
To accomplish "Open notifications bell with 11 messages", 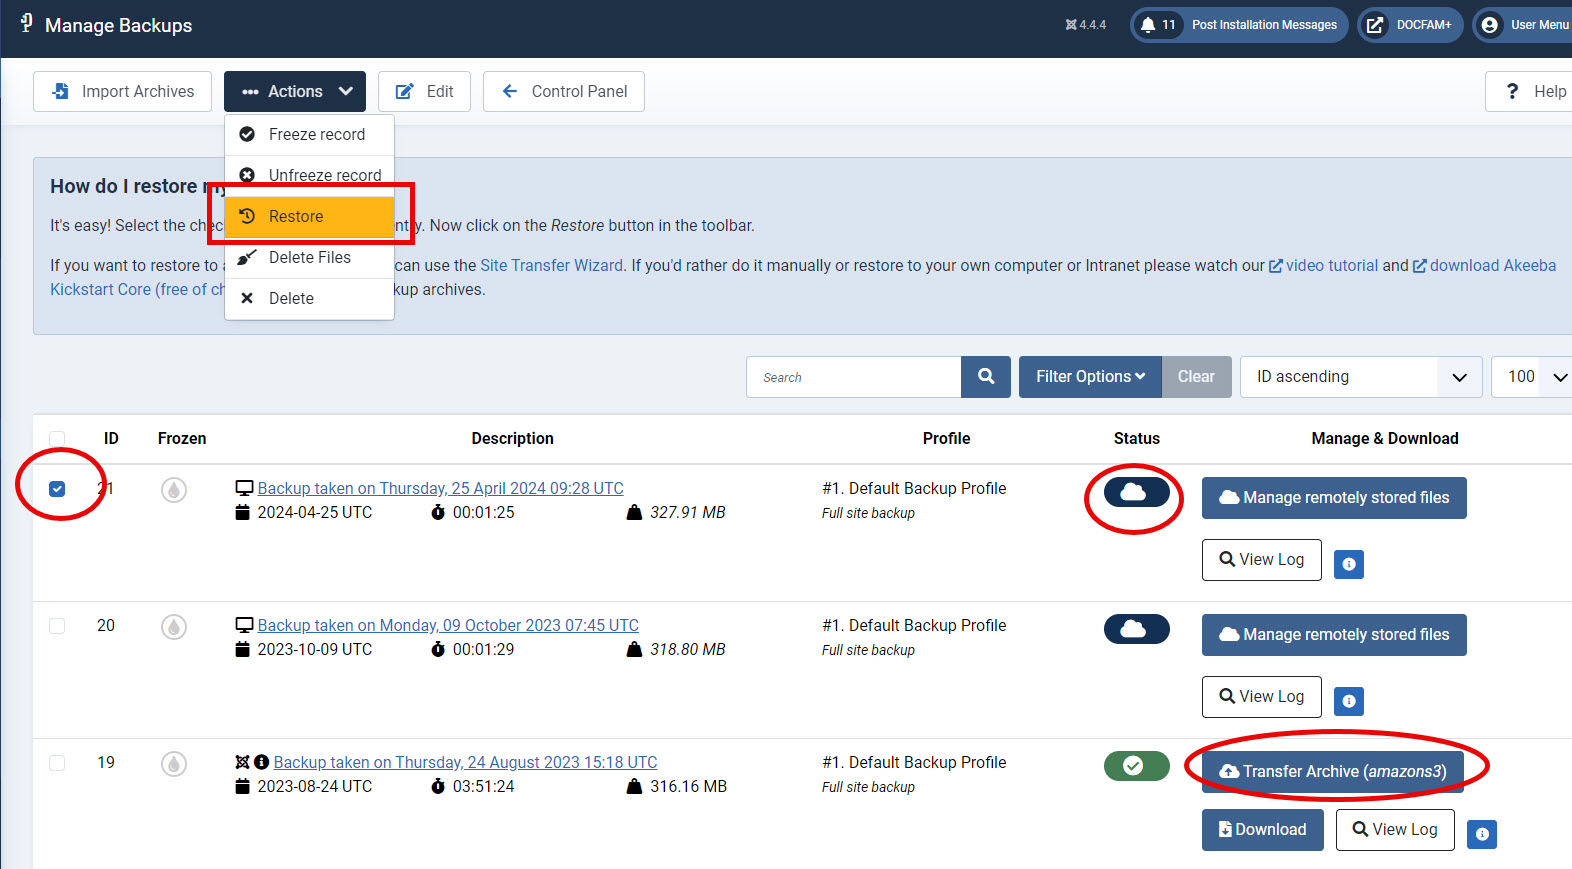I will tap(1157, 25).
